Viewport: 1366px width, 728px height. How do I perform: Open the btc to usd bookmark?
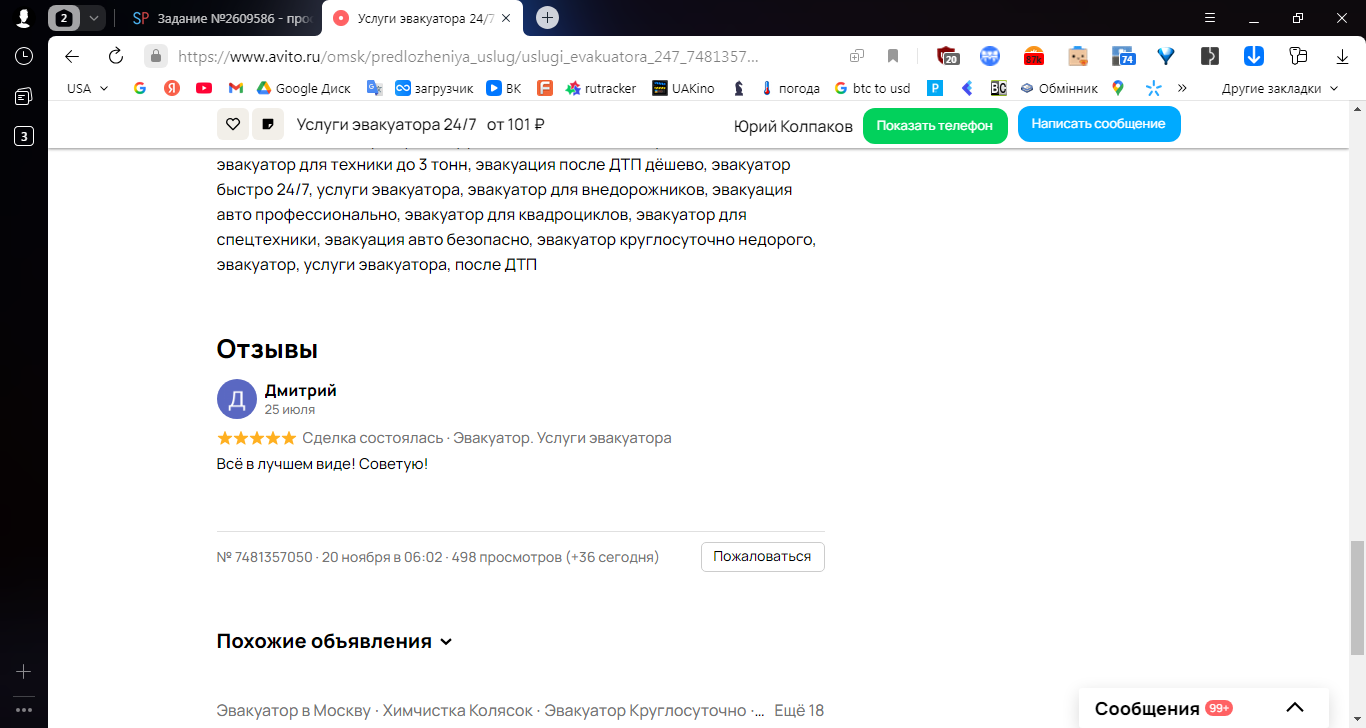(x=872, y=88)
